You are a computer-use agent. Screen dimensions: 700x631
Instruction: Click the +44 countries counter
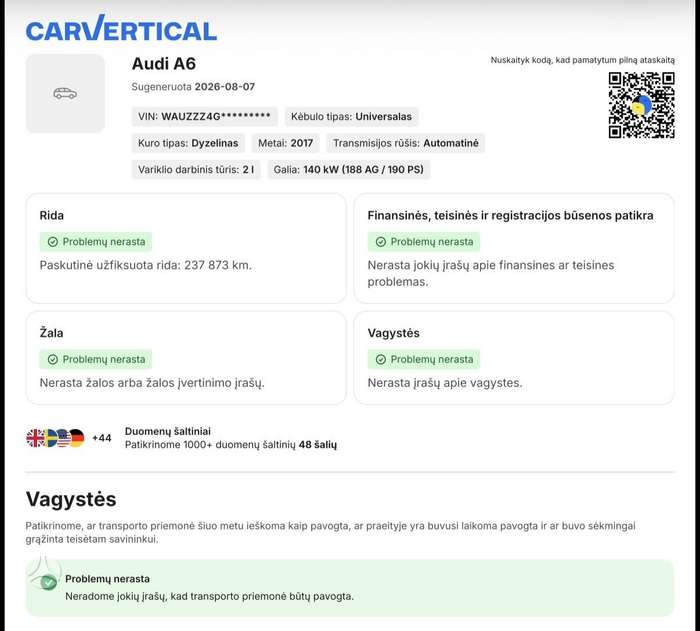point(102,438)
